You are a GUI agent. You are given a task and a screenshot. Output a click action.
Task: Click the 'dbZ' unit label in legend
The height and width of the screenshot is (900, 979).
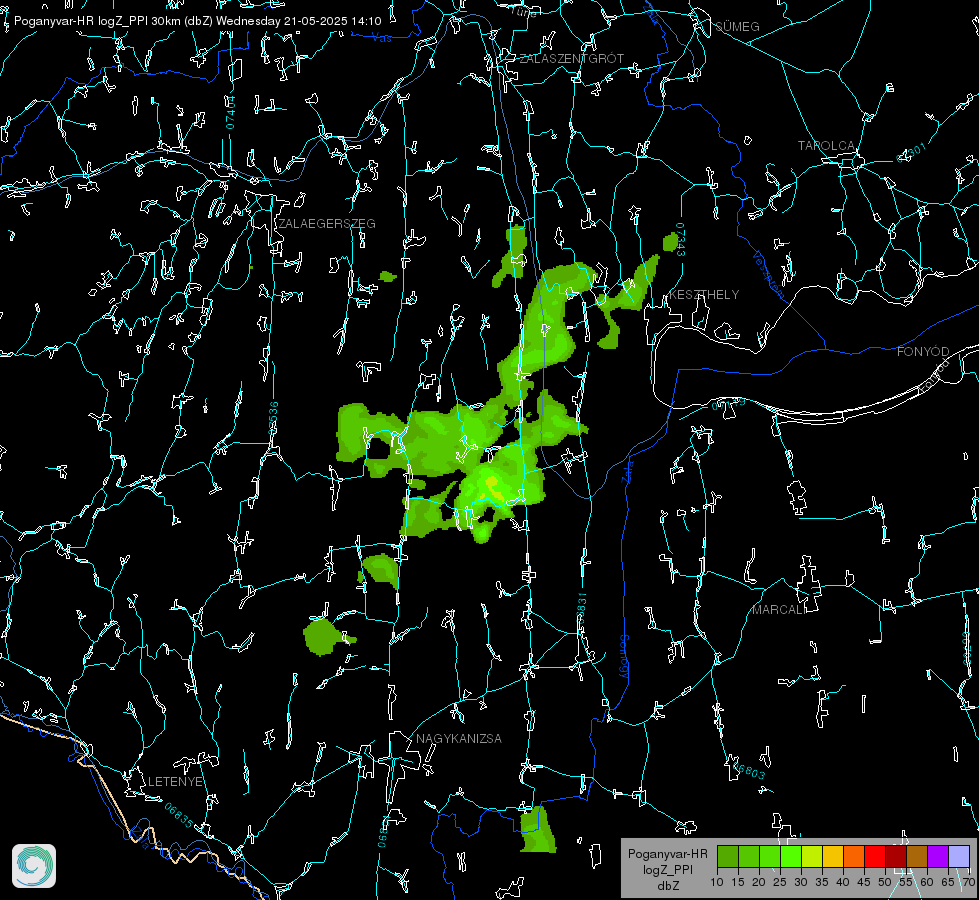(x=667, y=886)
